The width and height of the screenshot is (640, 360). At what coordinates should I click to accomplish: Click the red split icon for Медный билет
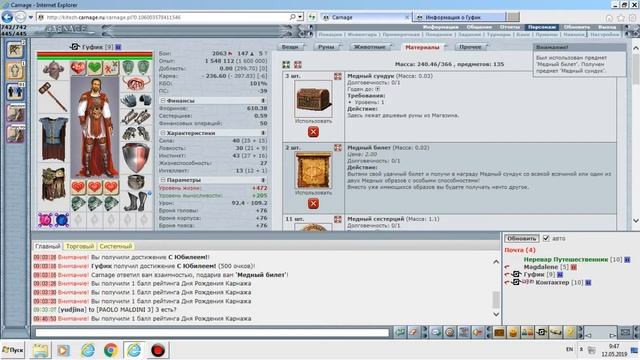point(338,148)
